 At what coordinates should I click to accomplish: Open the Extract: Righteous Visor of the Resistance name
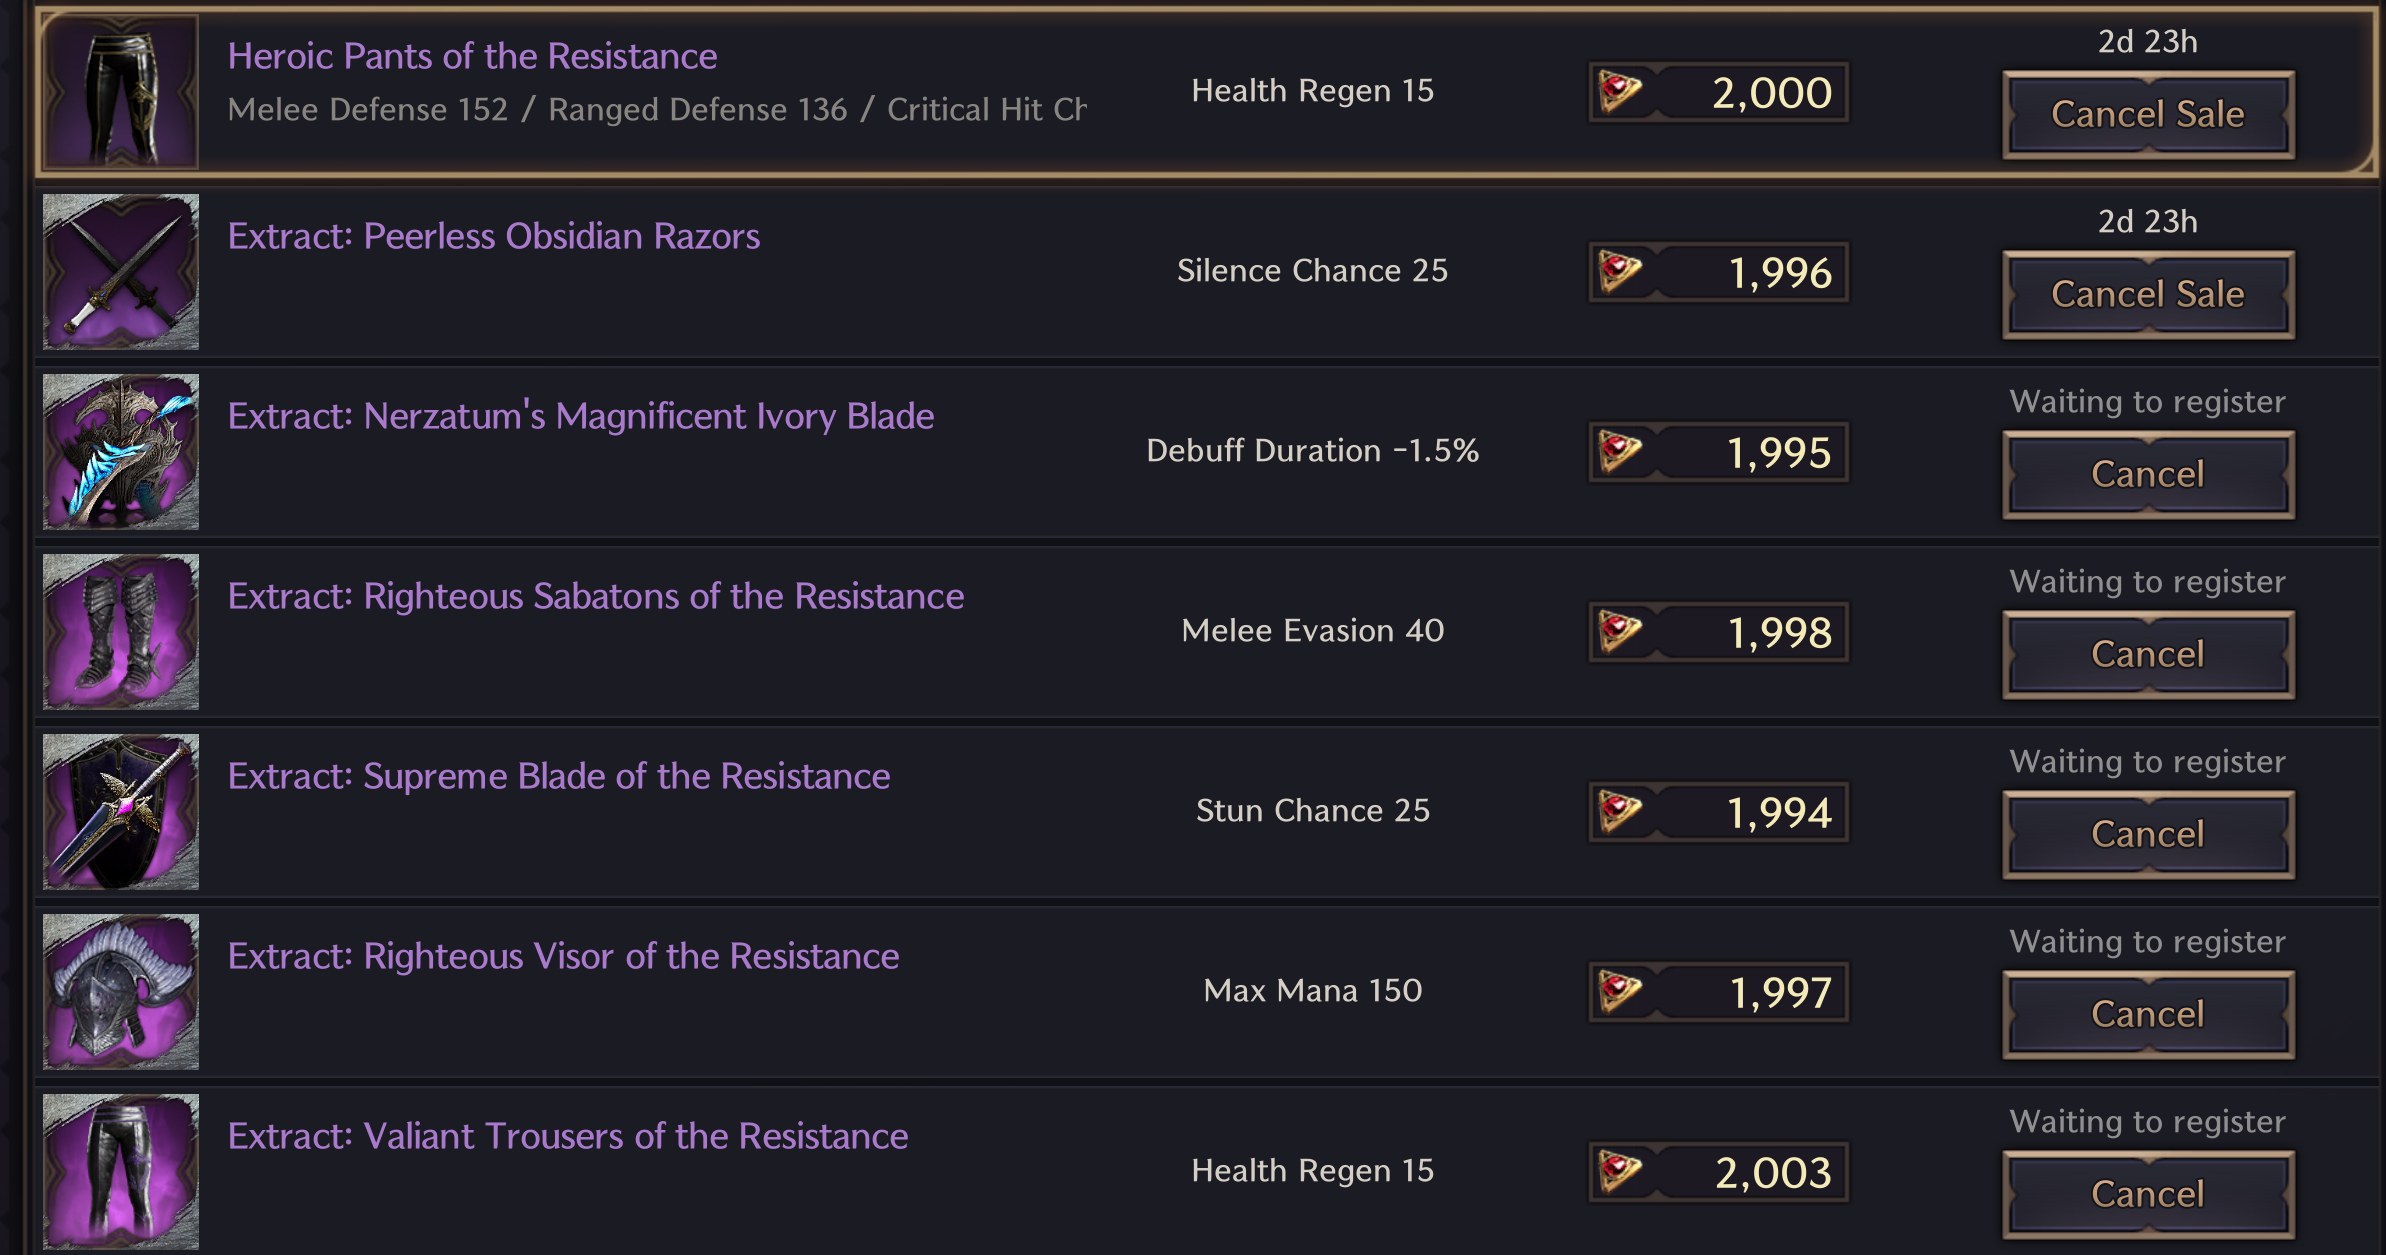(563, 956)
